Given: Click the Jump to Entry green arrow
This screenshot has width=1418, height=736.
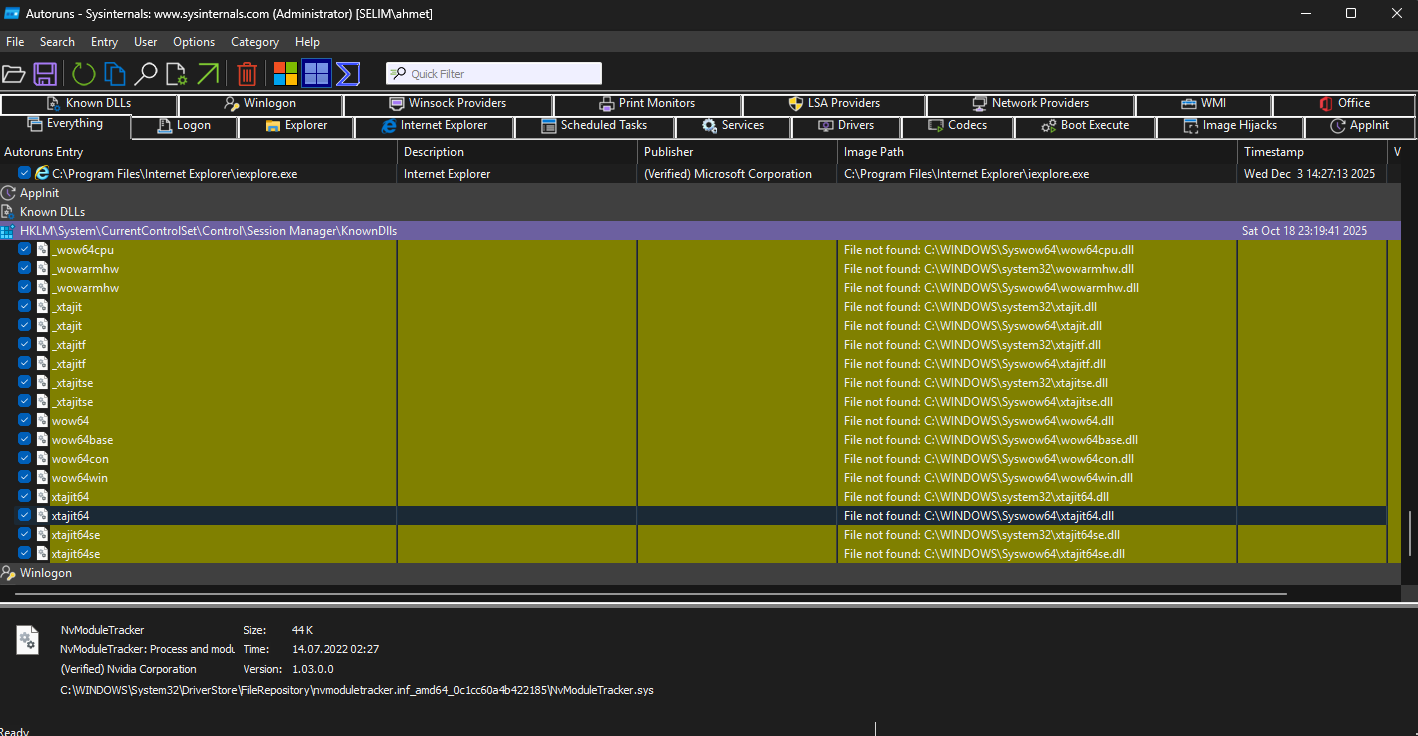Looking at the screenshot, I should (208, 74).
